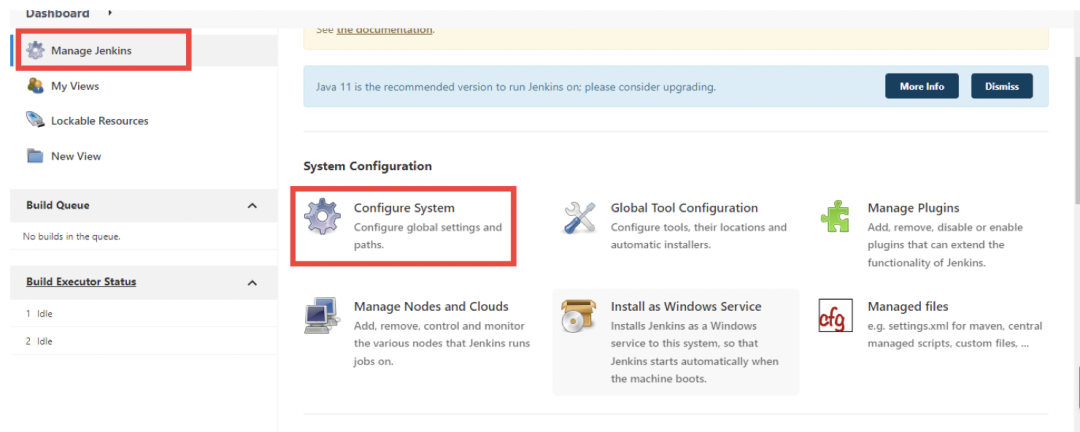The image size is (1080, 432).
Task: Click the Global Tool Configuration tools icon
Action: (581, 217)
